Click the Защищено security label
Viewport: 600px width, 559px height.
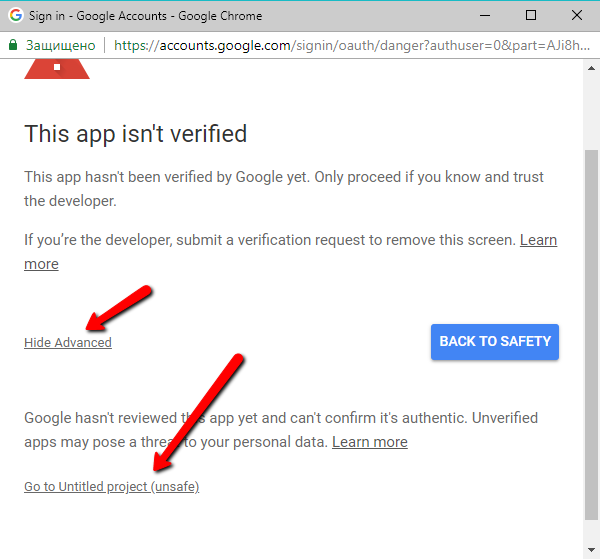click(58, 45)
